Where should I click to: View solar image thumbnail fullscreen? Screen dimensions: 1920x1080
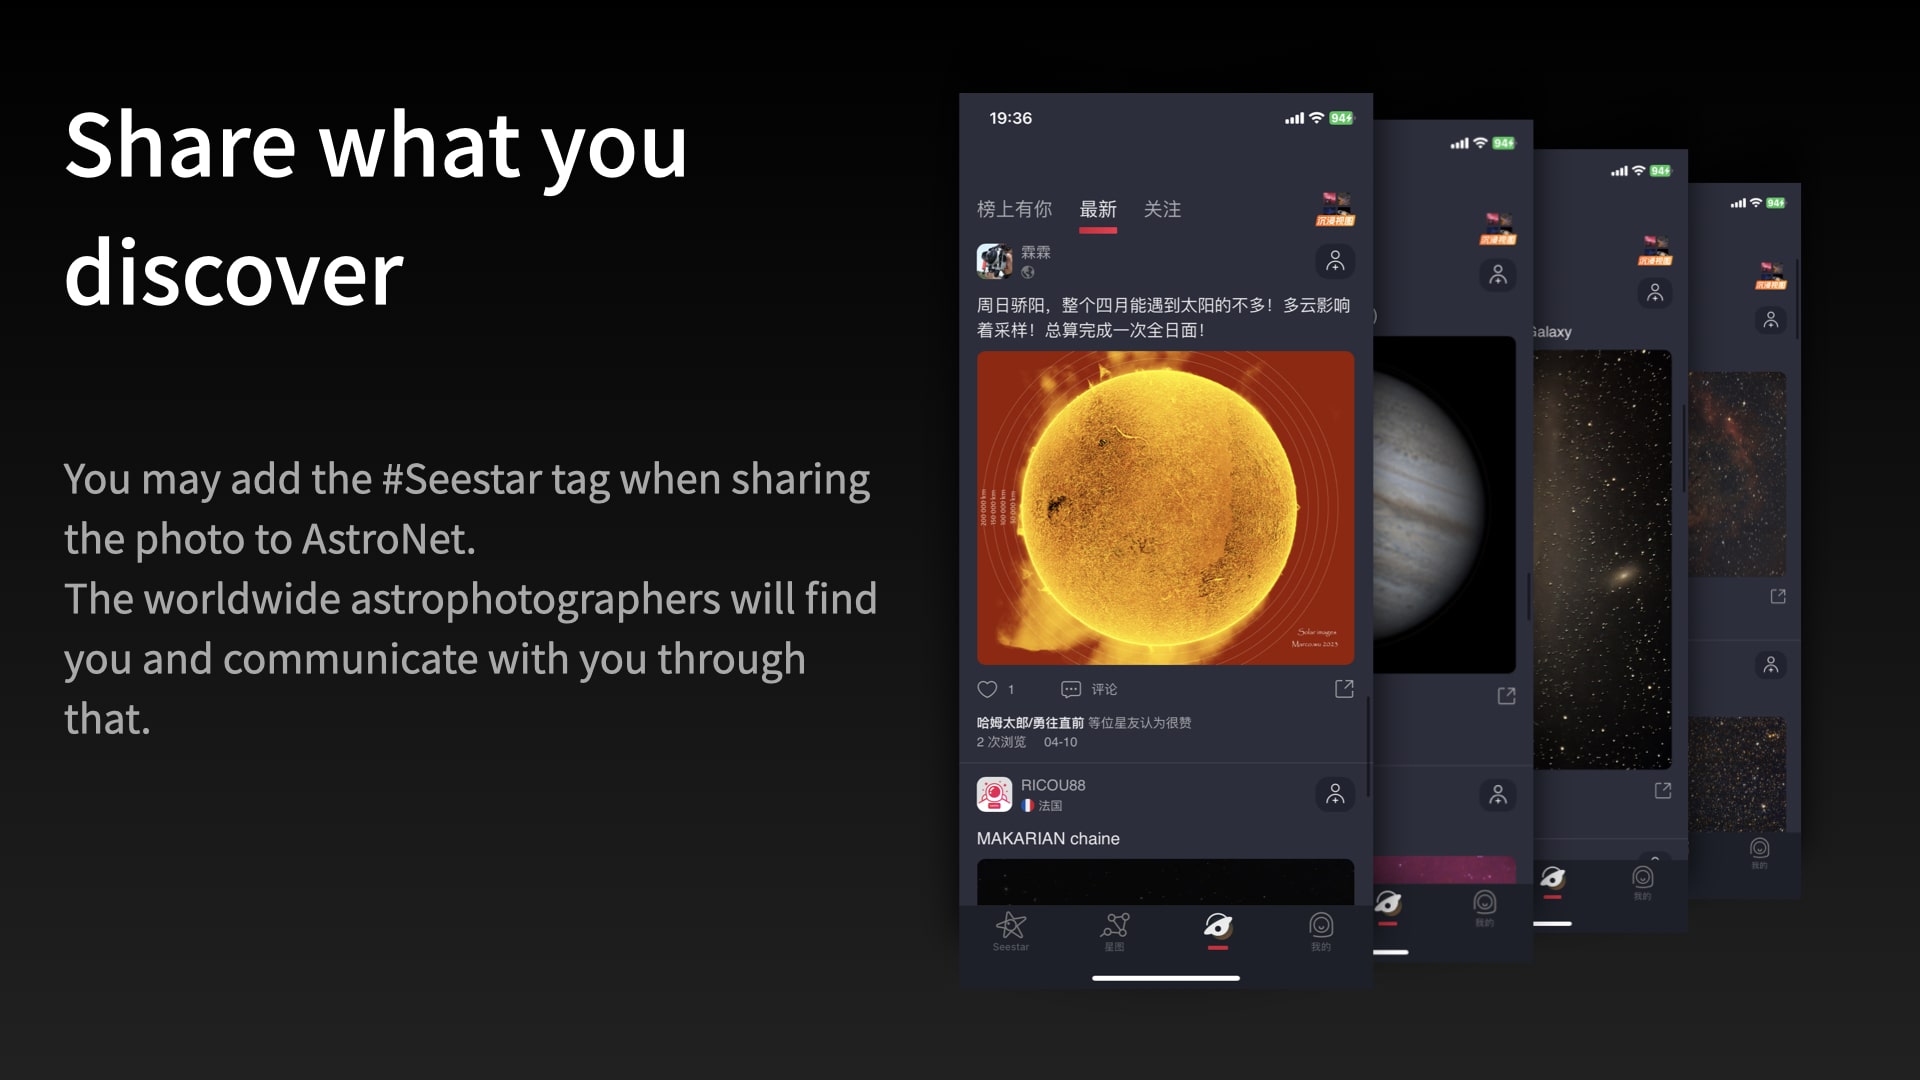pos(1164,510)
